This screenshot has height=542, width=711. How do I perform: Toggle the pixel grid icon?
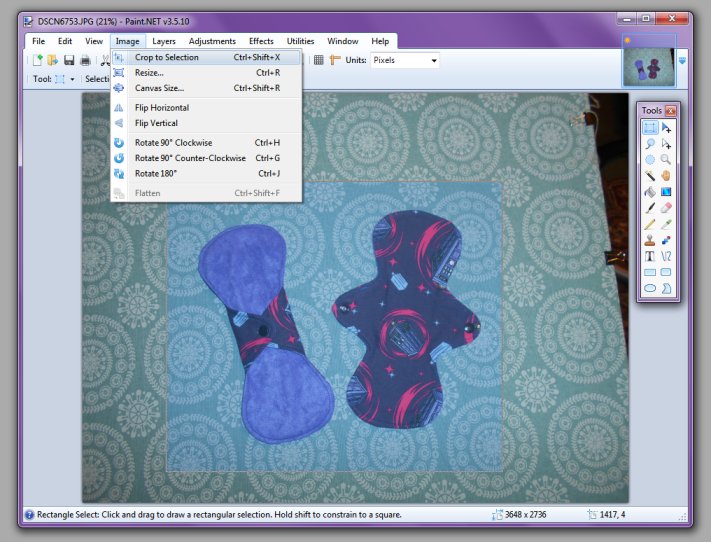tap(318, 60)
